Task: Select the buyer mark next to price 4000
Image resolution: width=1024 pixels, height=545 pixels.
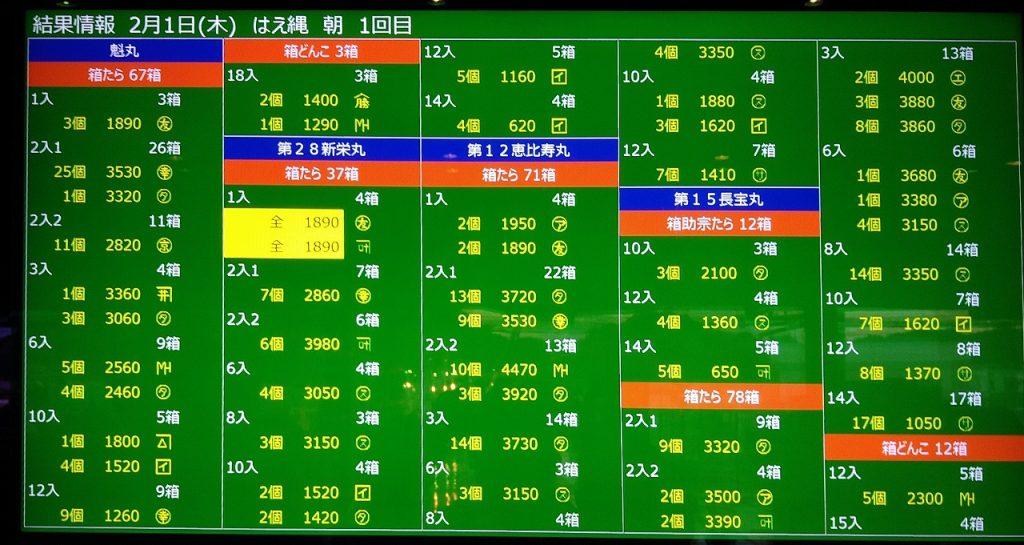Action: point(960,77)
